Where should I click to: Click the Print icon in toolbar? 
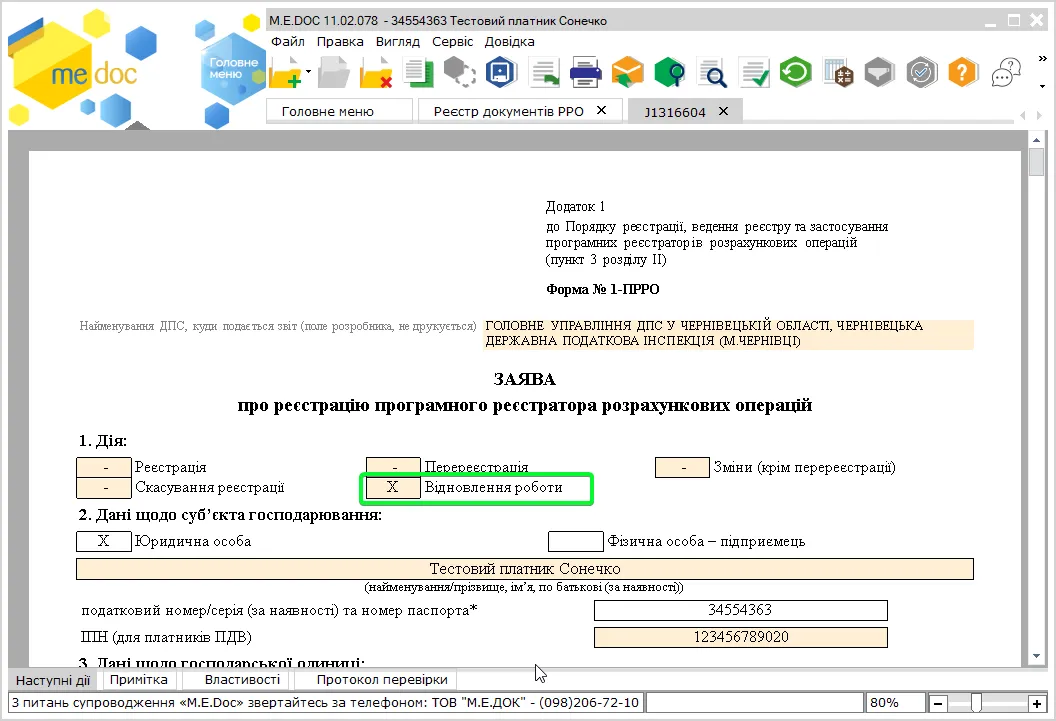pyautogui.click(x=585, y=72)
